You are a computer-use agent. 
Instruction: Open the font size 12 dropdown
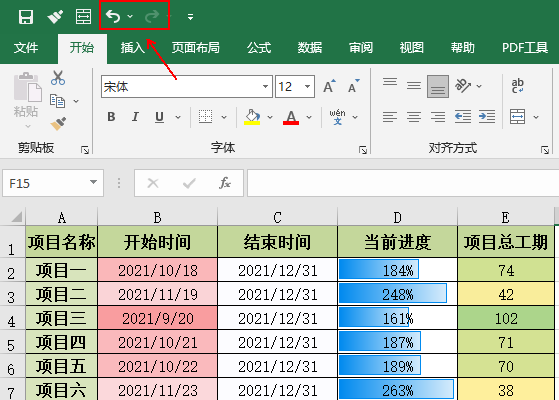tap(307, 86)
